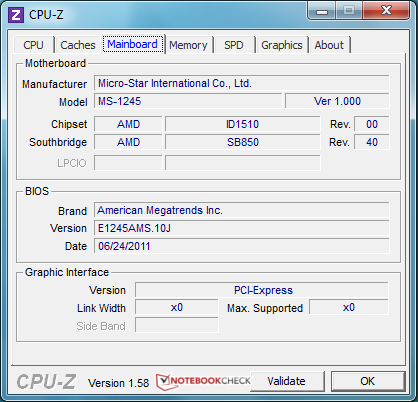The image size is (418, 402).
Task: Close the CPU-Z window
Action: 386,11
